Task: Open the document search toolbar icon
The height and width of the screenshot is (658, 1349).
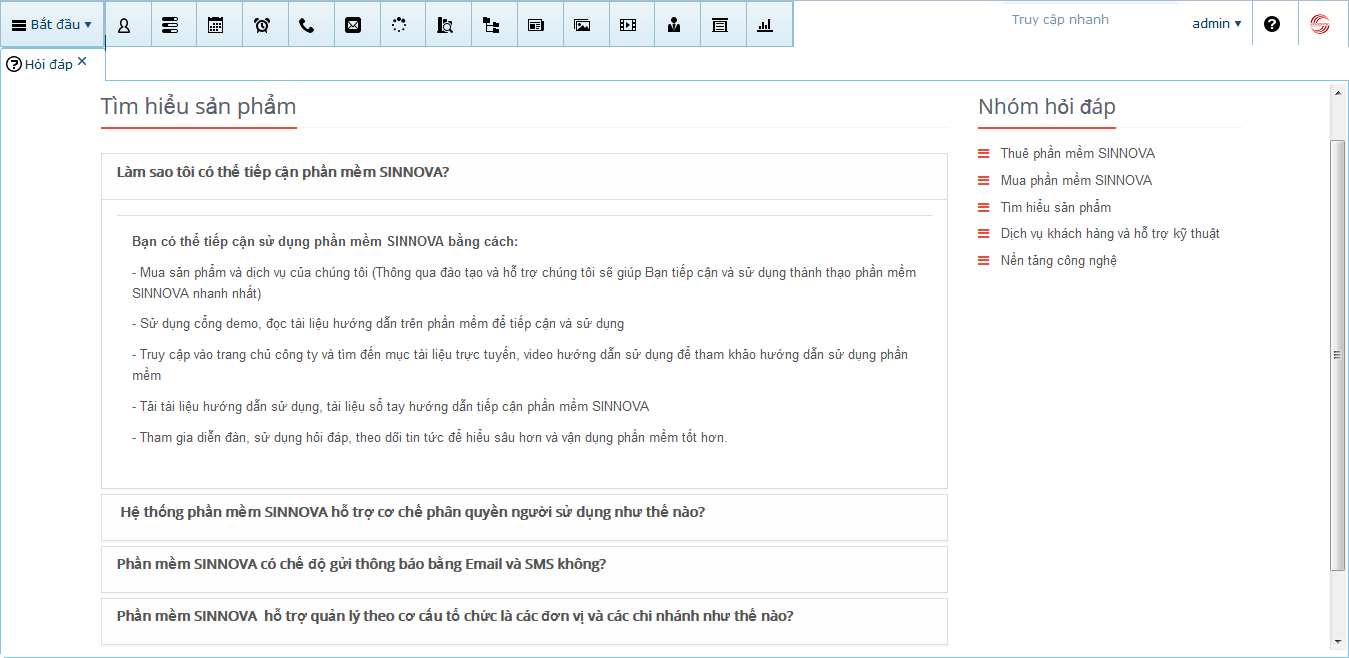Action: [x=445, y=25]
